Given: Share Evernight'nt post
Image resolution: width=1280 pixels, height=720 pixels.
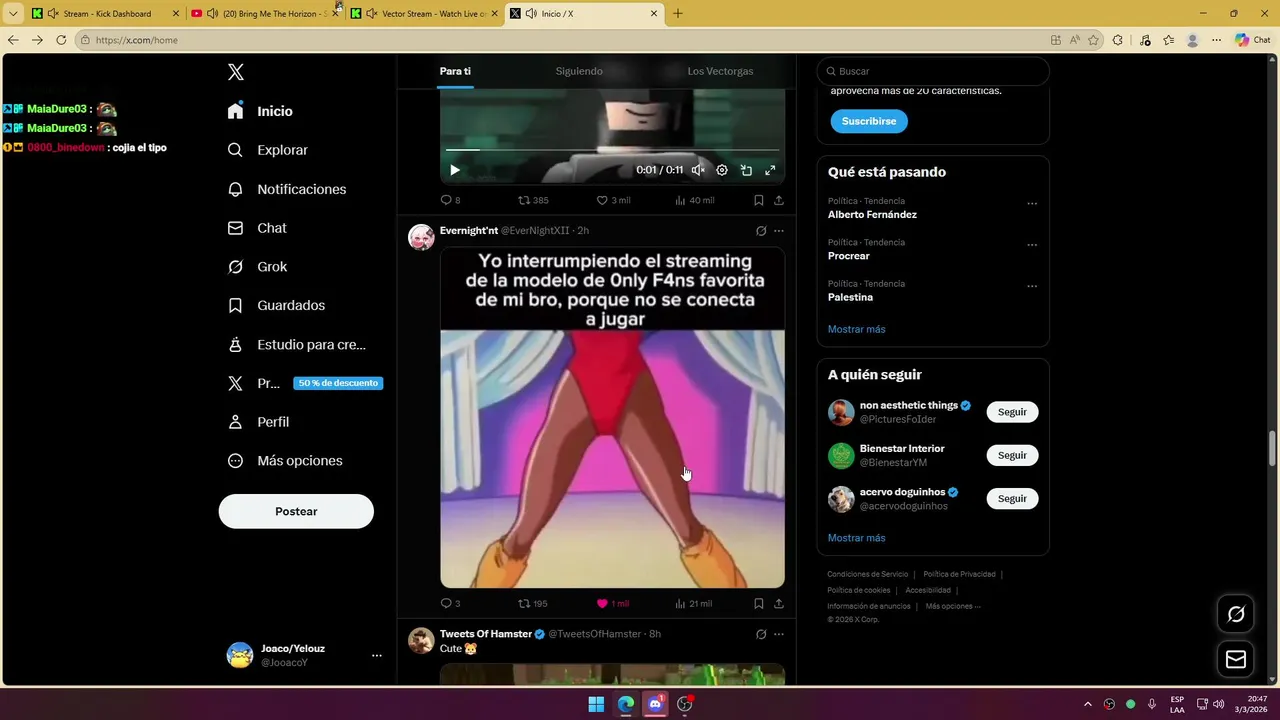Looking at the screenshot, I should [x=779, y=604].
